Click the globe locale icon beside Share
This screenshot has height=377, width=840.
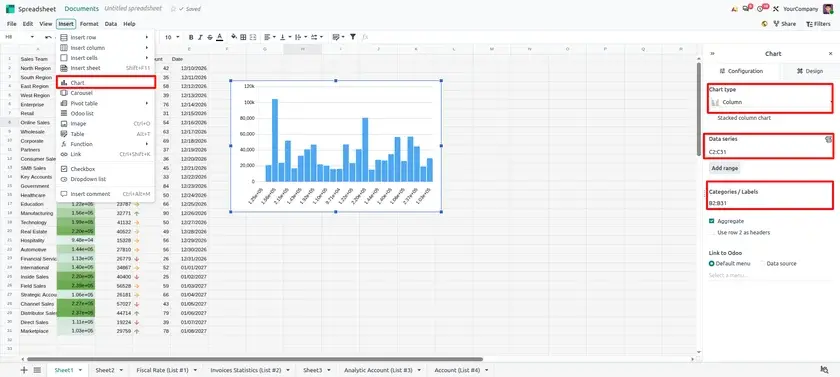coord(764,24)
